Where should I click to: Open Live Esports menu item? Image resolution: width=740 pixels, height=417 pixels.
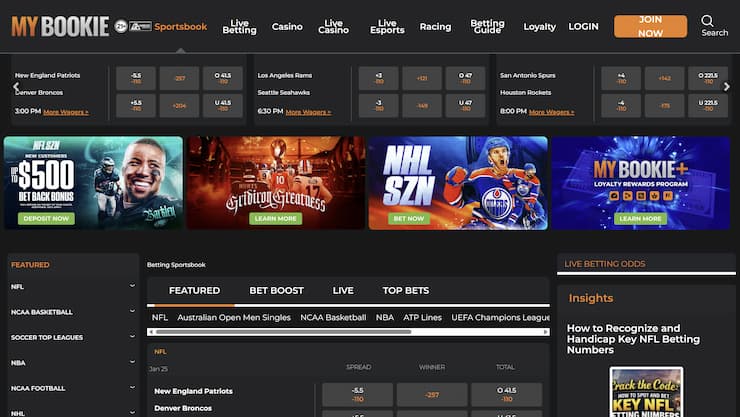coord(387,26)
